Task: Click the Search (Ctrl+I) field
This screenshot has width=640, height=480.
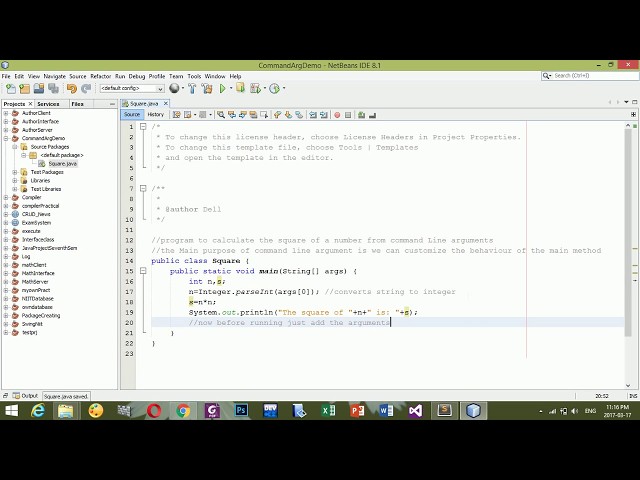Action: pos(590,76)
